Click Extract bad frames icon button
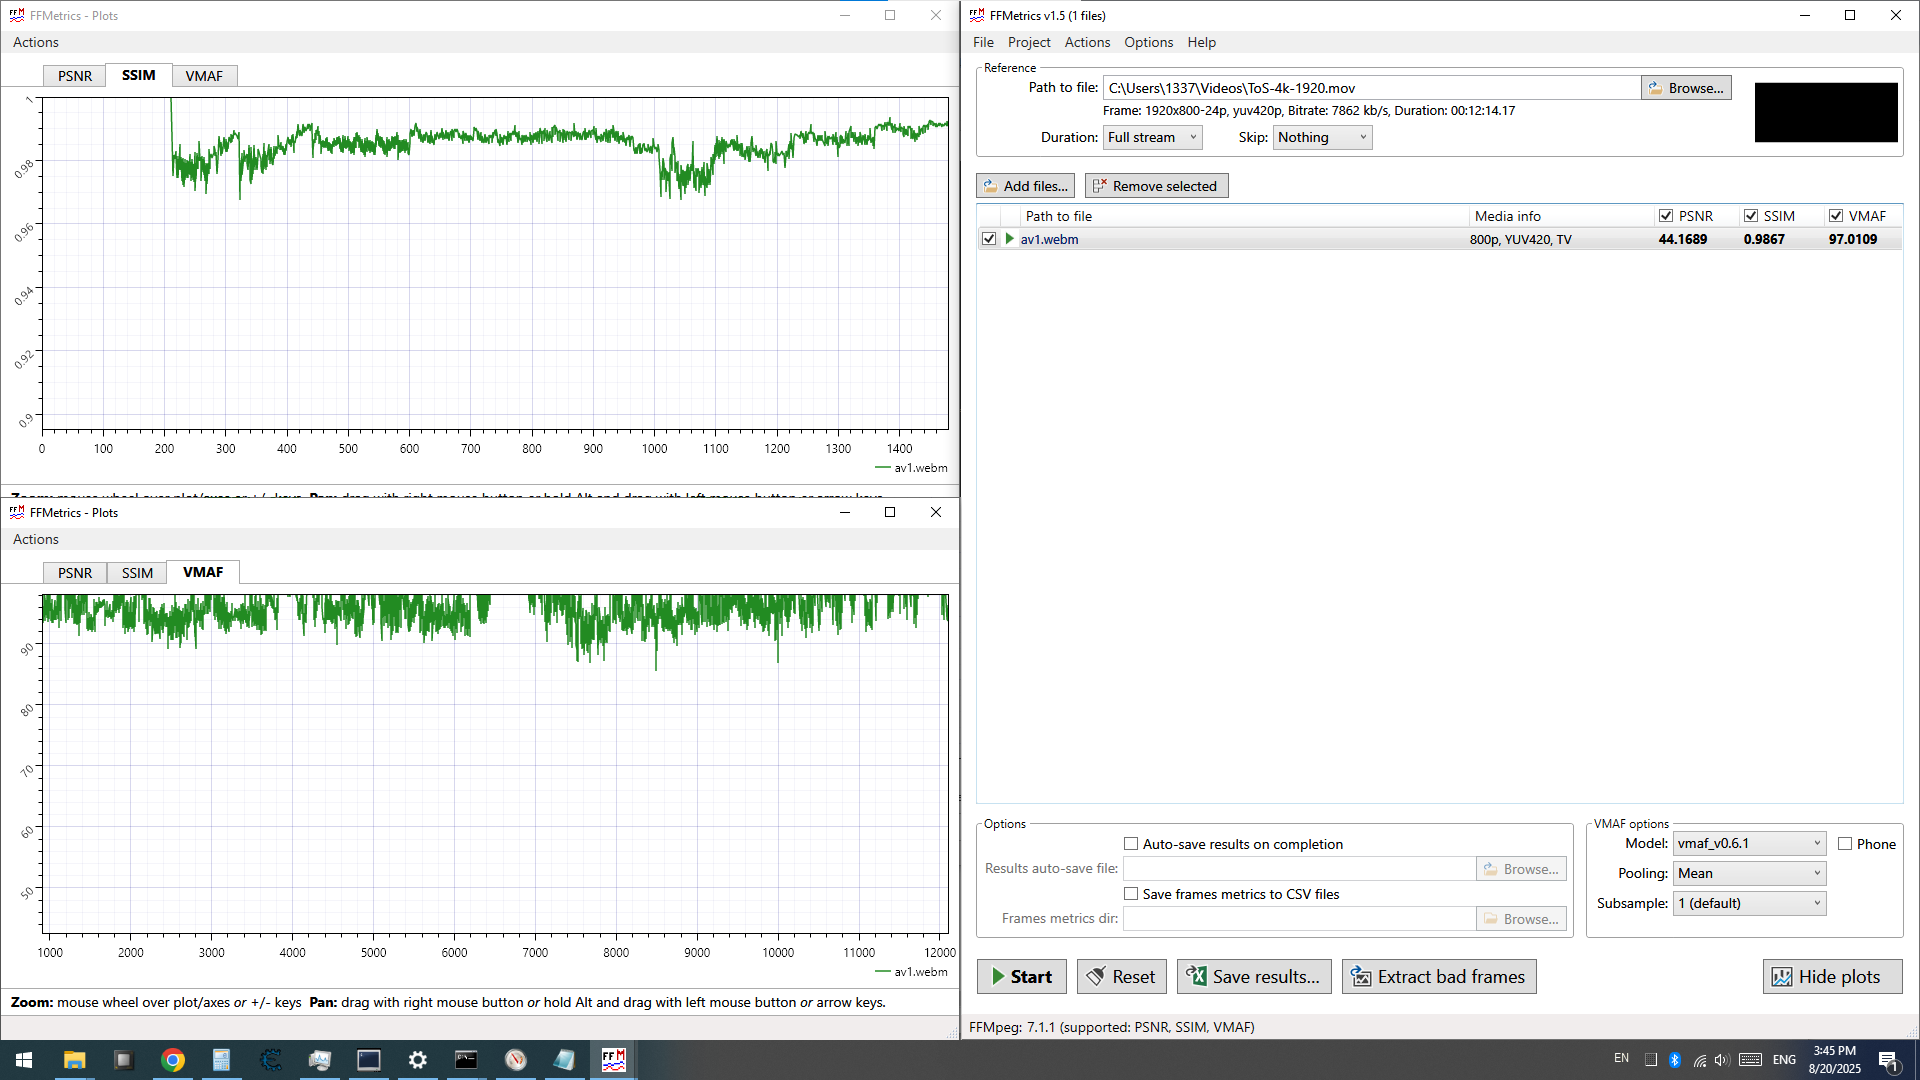Image resolution: width=1920 pixels, height=1080 pixels. (1438, 977)
